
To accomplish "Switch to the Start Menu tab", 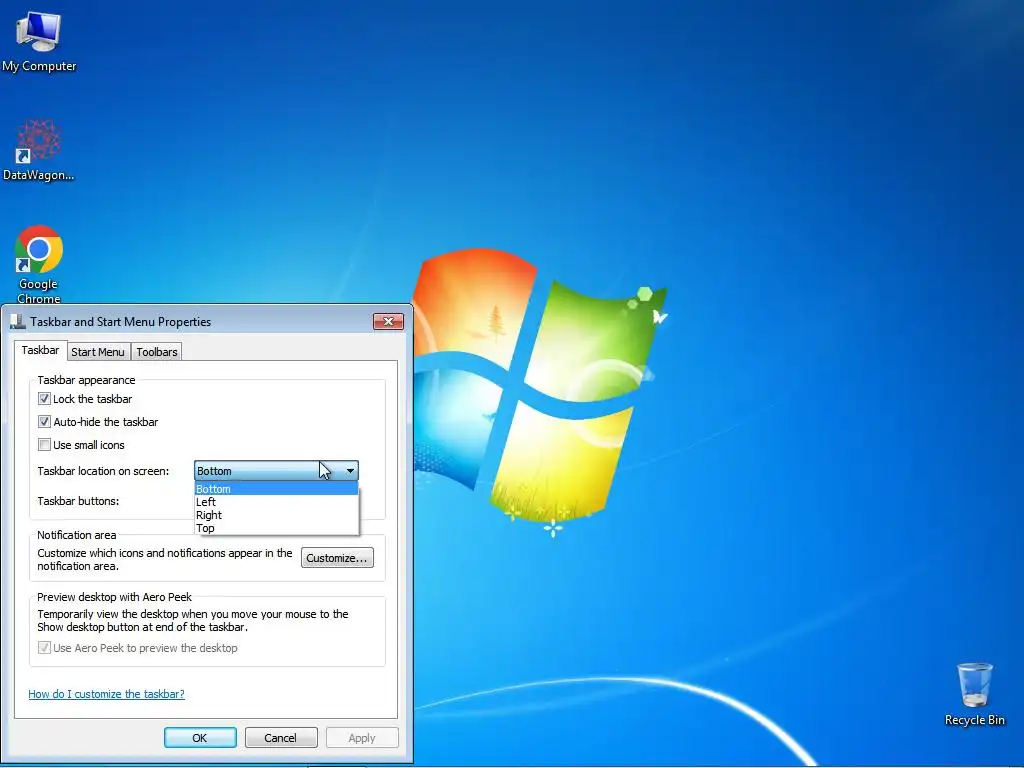I will click(98, 352).
